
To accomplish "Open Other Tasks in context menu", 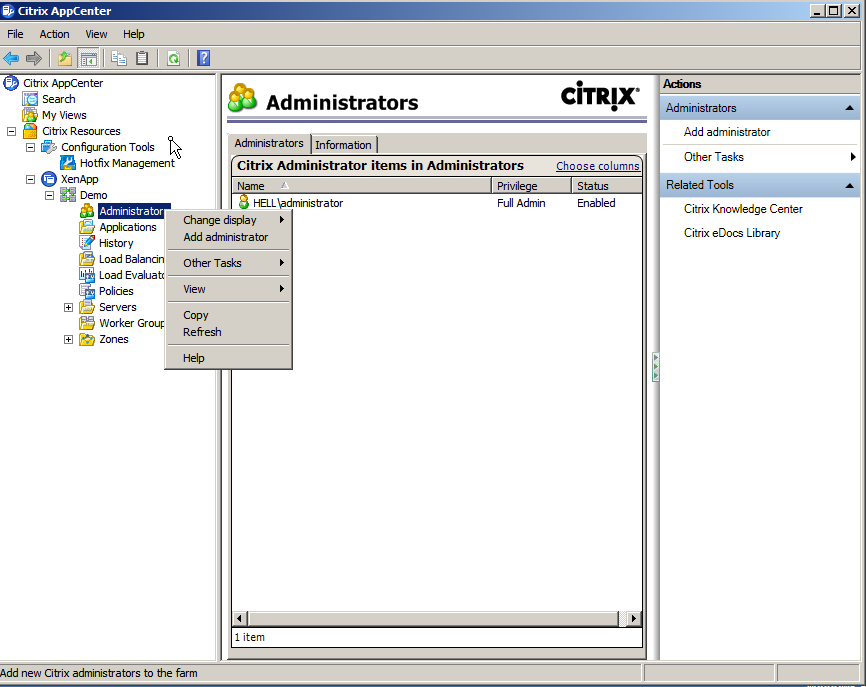I will (x=228, y=263).
